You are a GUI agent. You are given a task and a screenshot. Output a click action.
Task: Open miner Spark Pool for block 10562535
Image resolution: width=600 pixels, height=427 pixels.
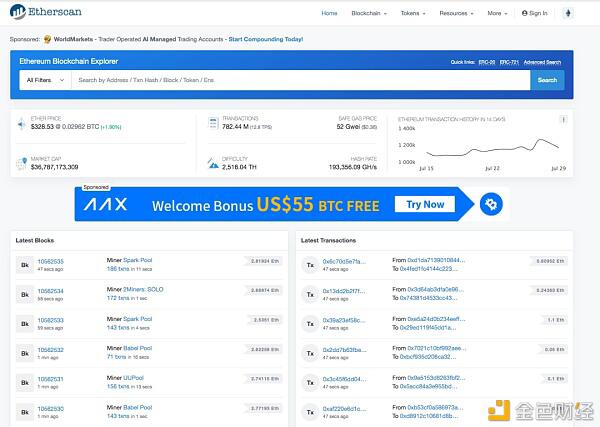(x=137, y=260)
